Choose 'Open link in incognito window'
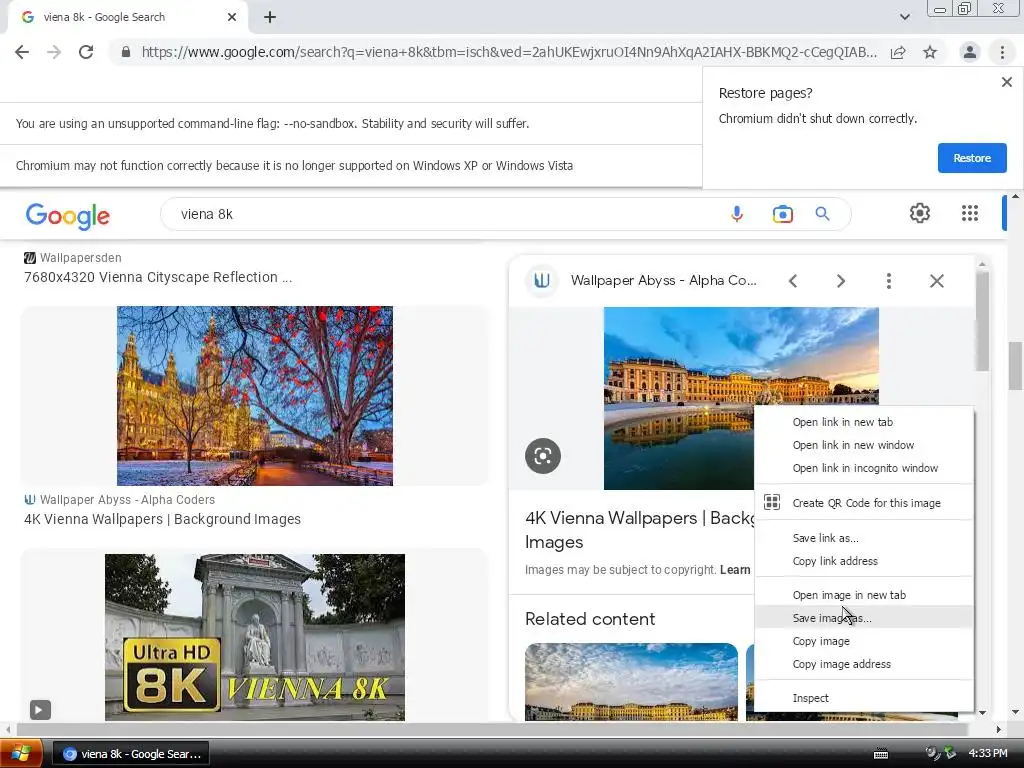This screenshot has height=768, width=1024. tap(863, 468)
